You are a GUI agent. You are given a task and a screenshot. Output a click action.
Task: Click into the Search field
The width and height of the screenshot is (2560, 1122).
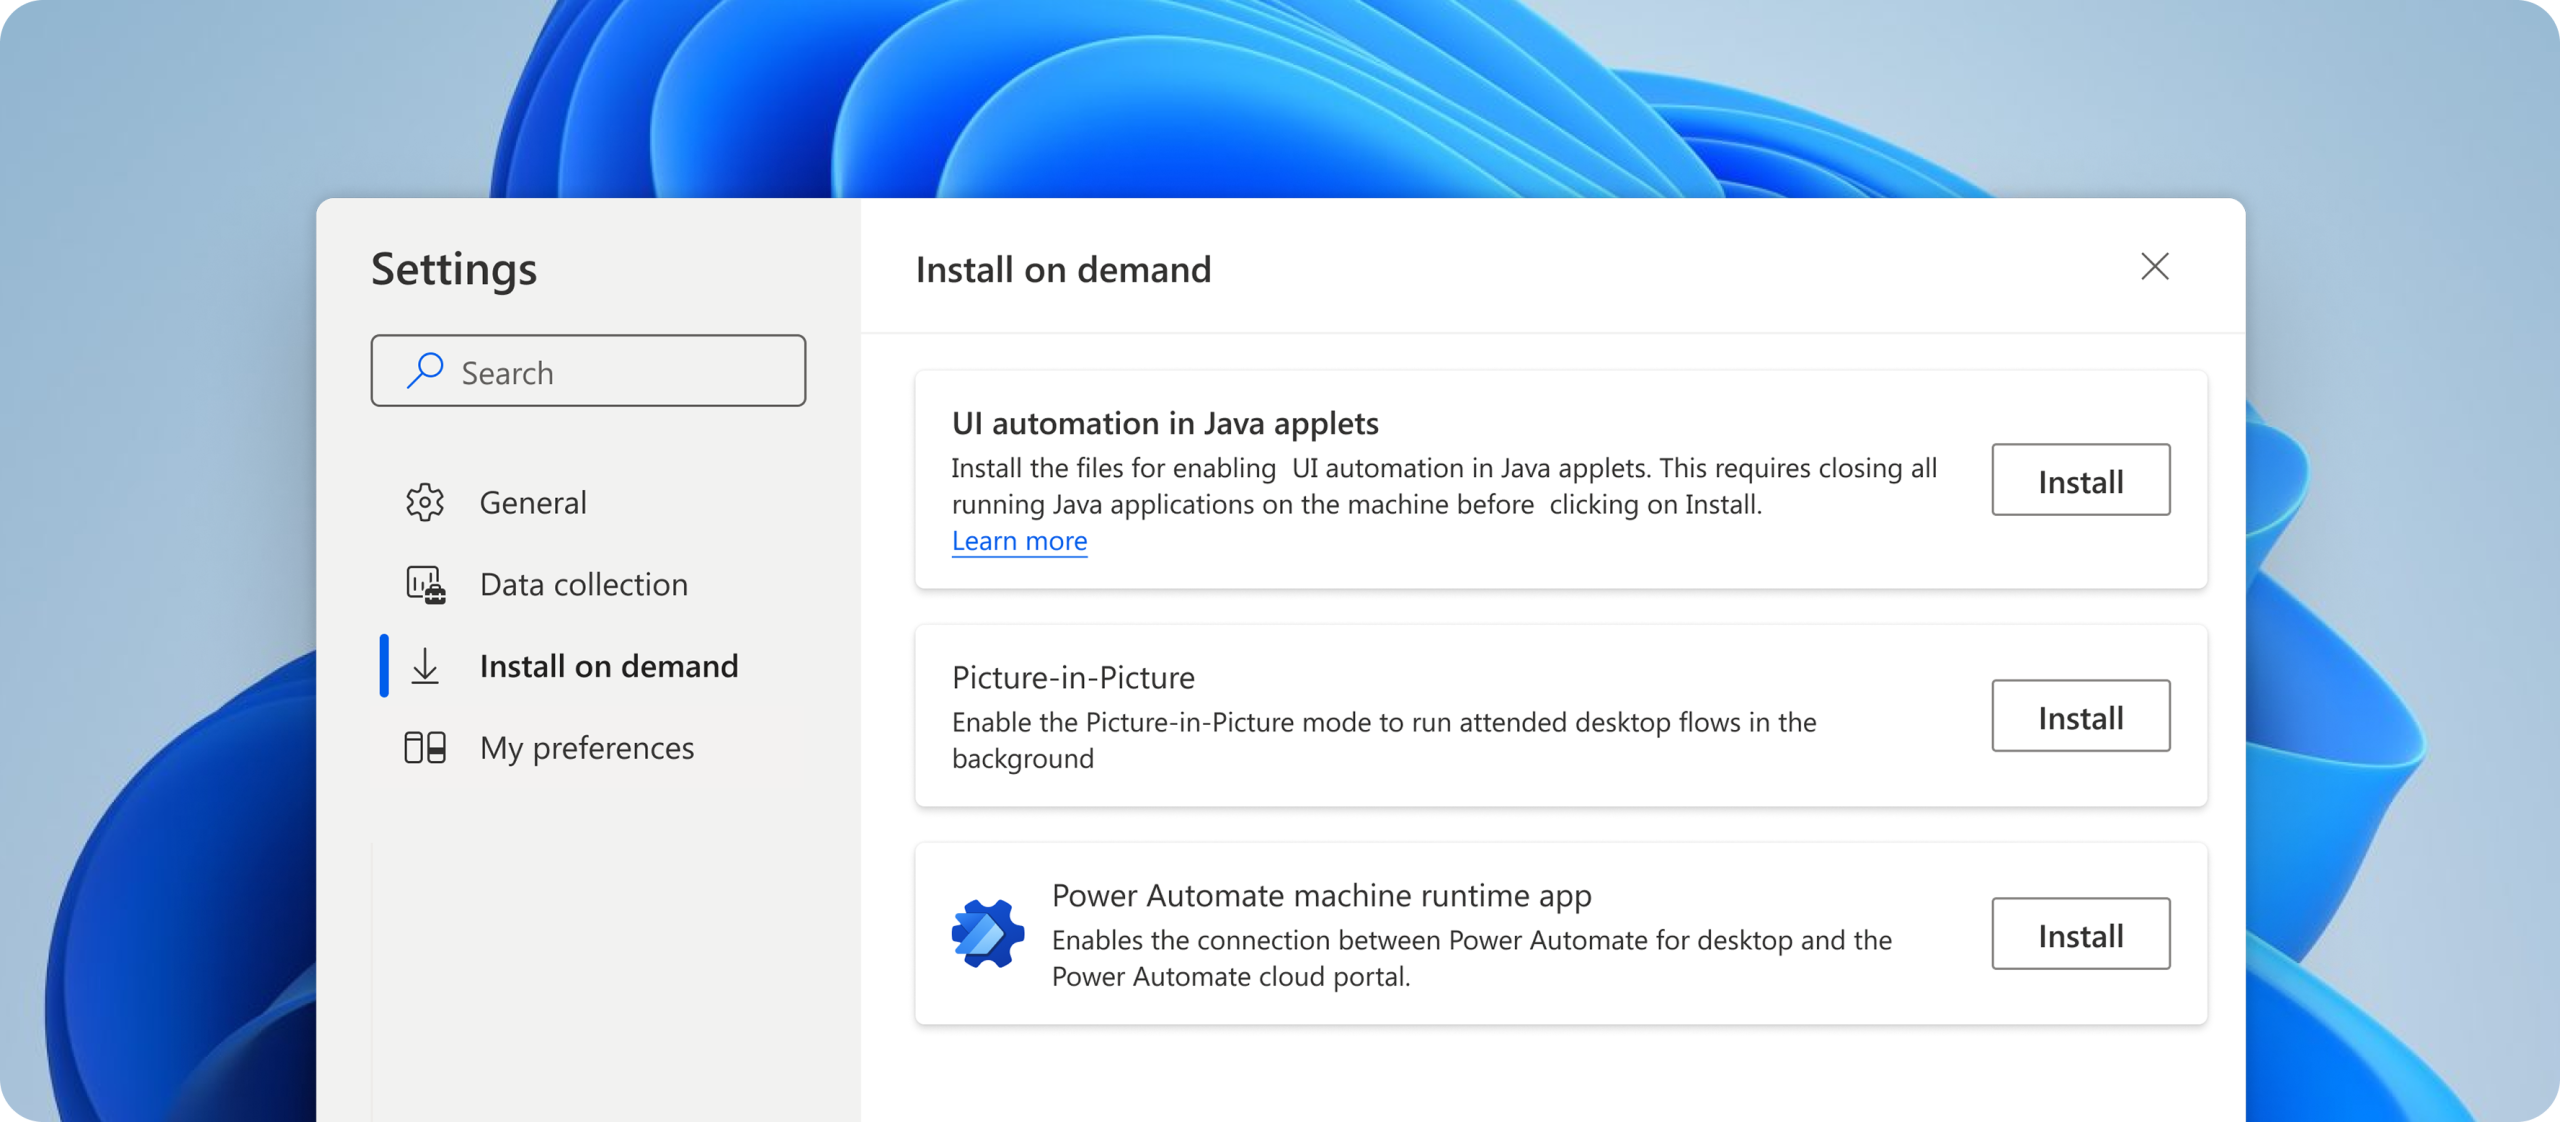tap(600, 371)
